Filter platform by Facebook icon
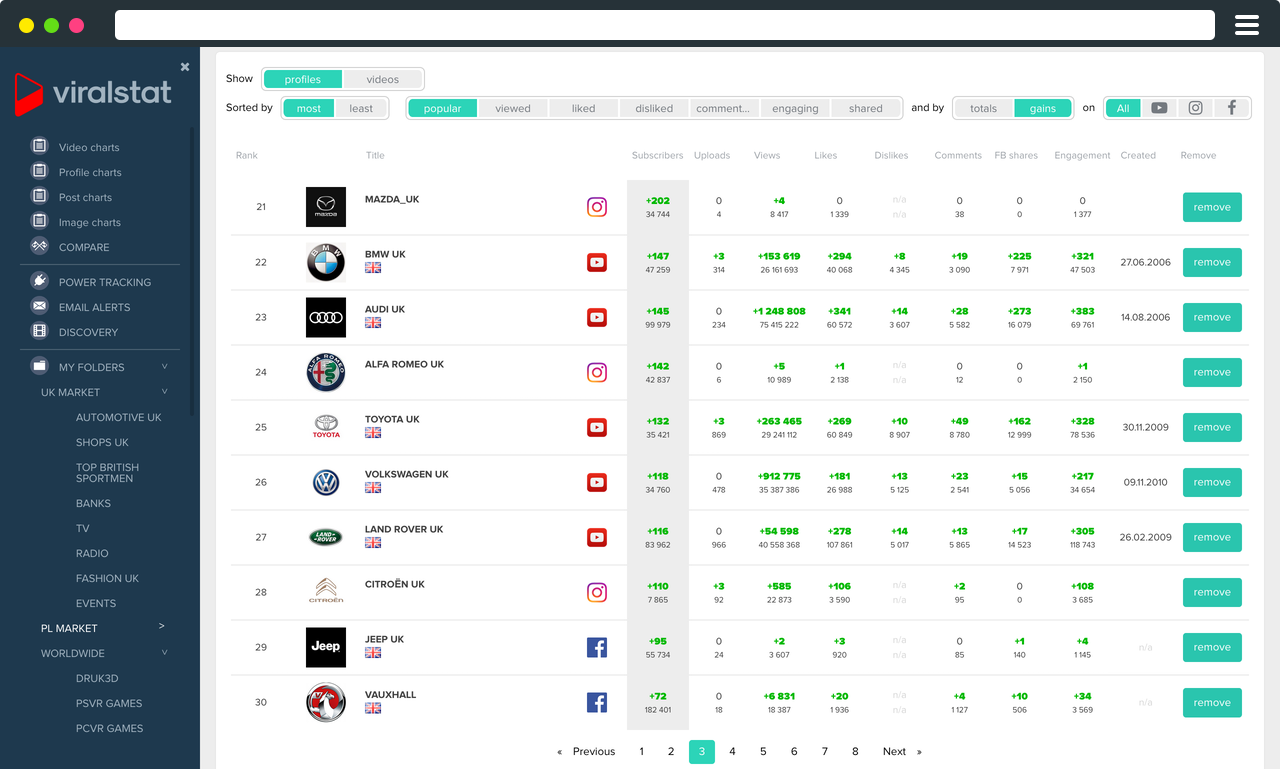The width and height of the screenshot is (1280, 769). point(1231,108)
